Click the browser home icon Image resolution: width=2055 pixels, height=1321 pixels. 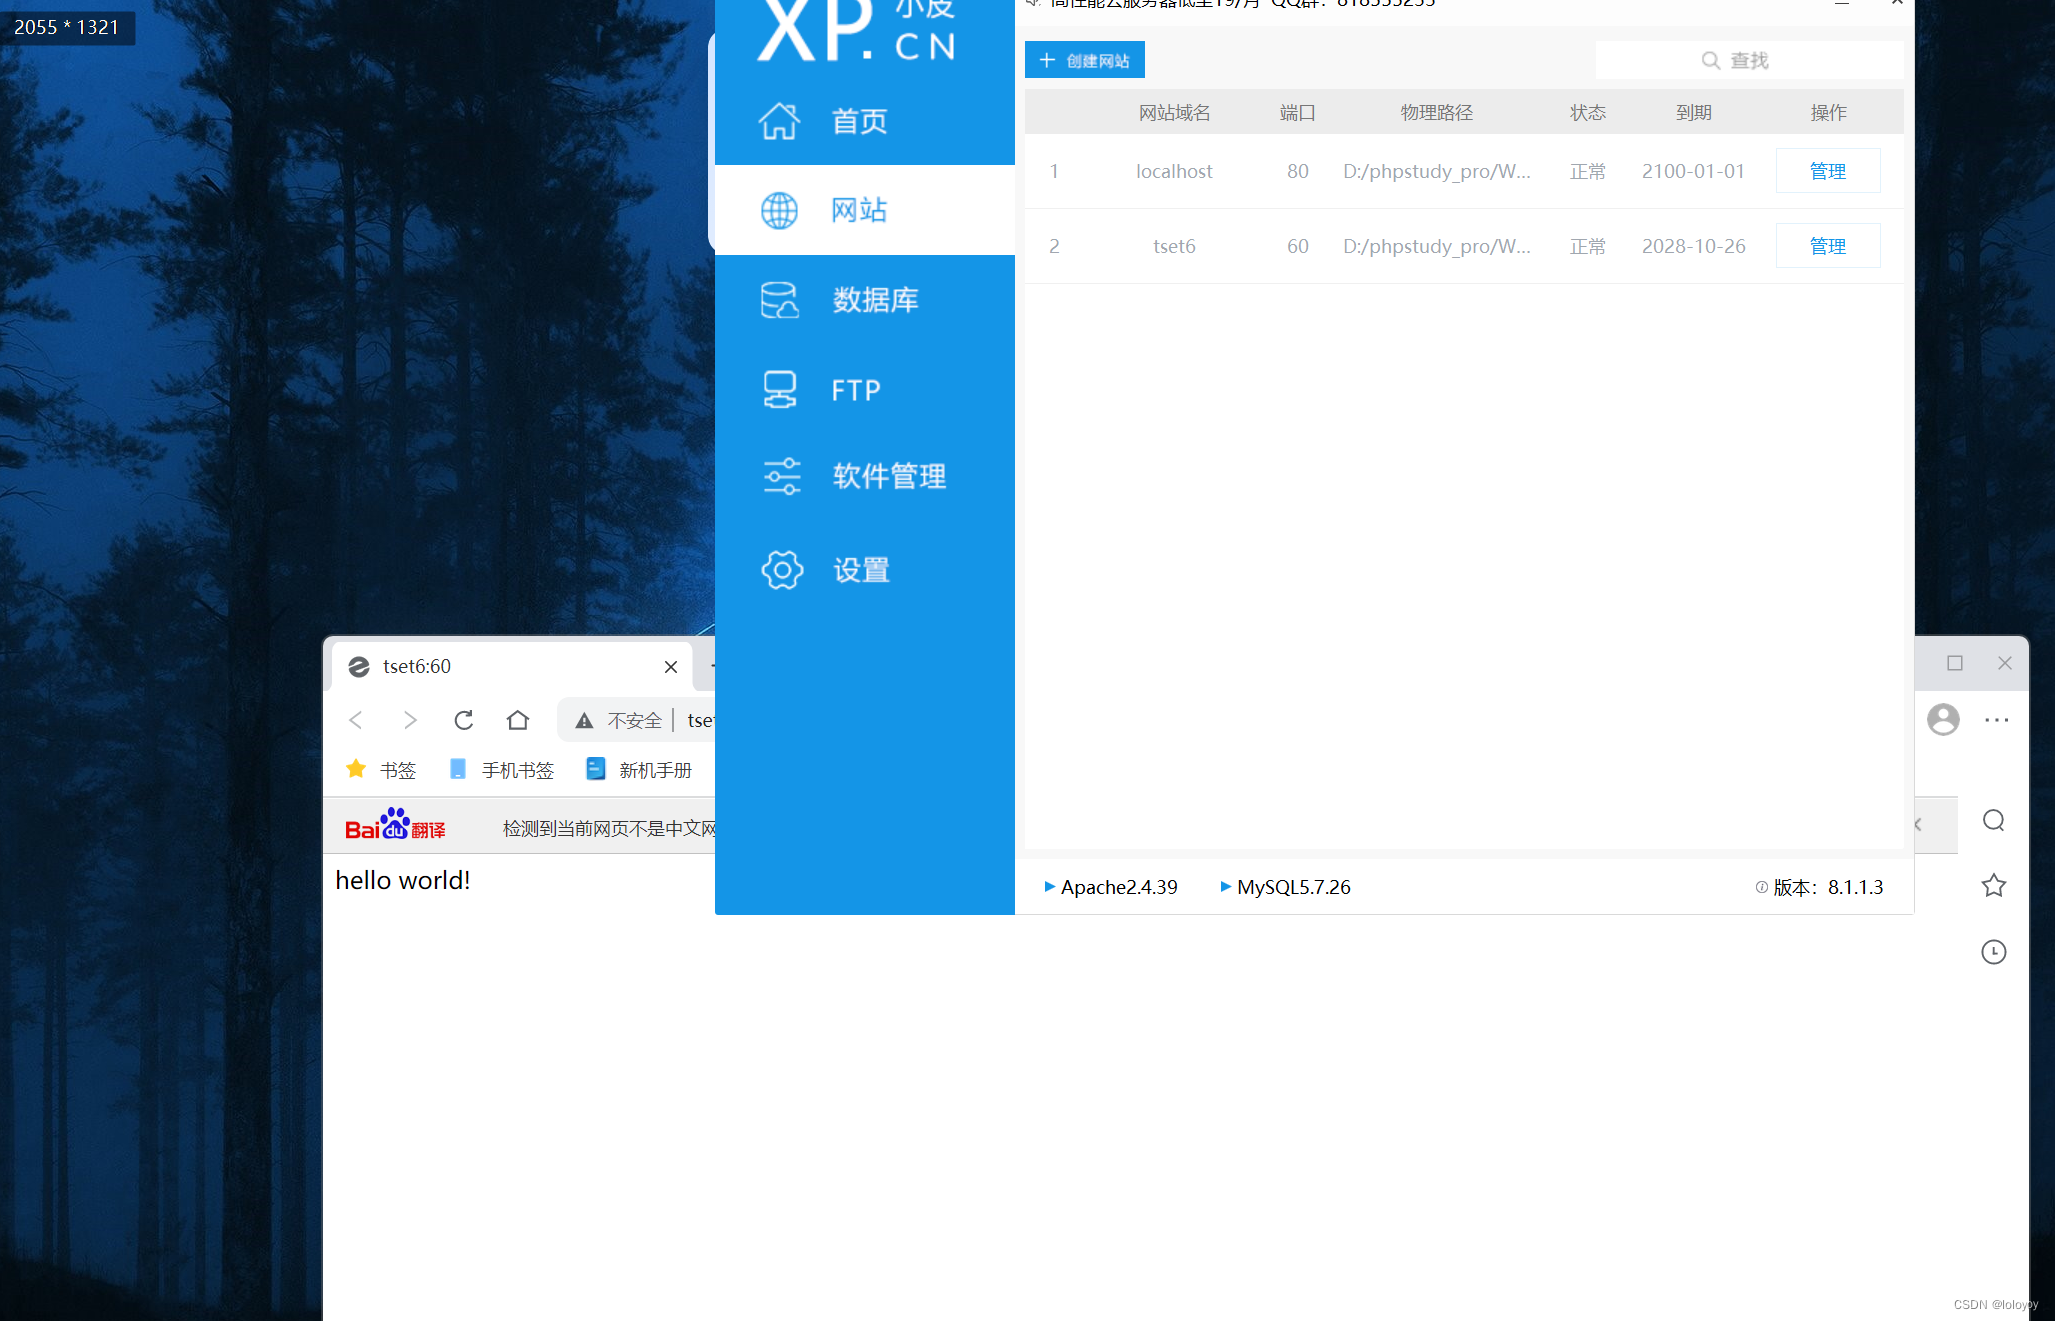[517, 720]
